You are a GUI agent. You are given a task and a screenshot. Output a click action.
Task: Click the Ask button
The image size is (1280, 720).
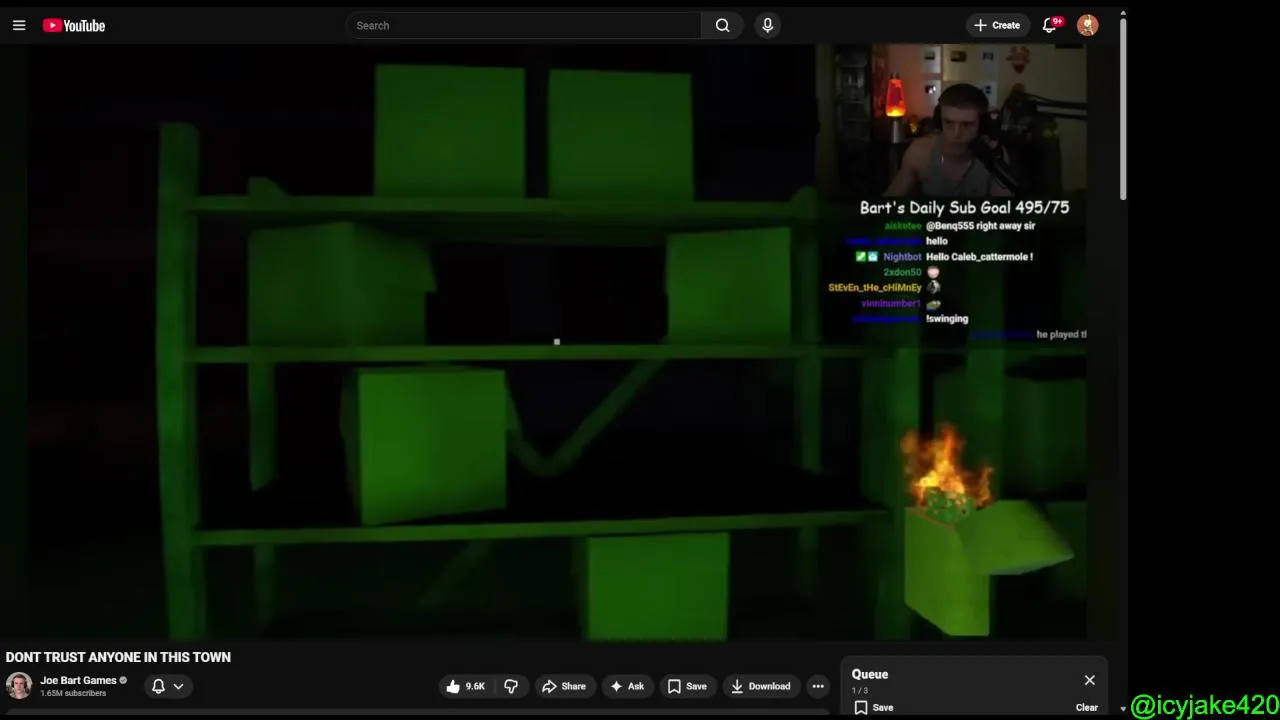tap(626, 686)
